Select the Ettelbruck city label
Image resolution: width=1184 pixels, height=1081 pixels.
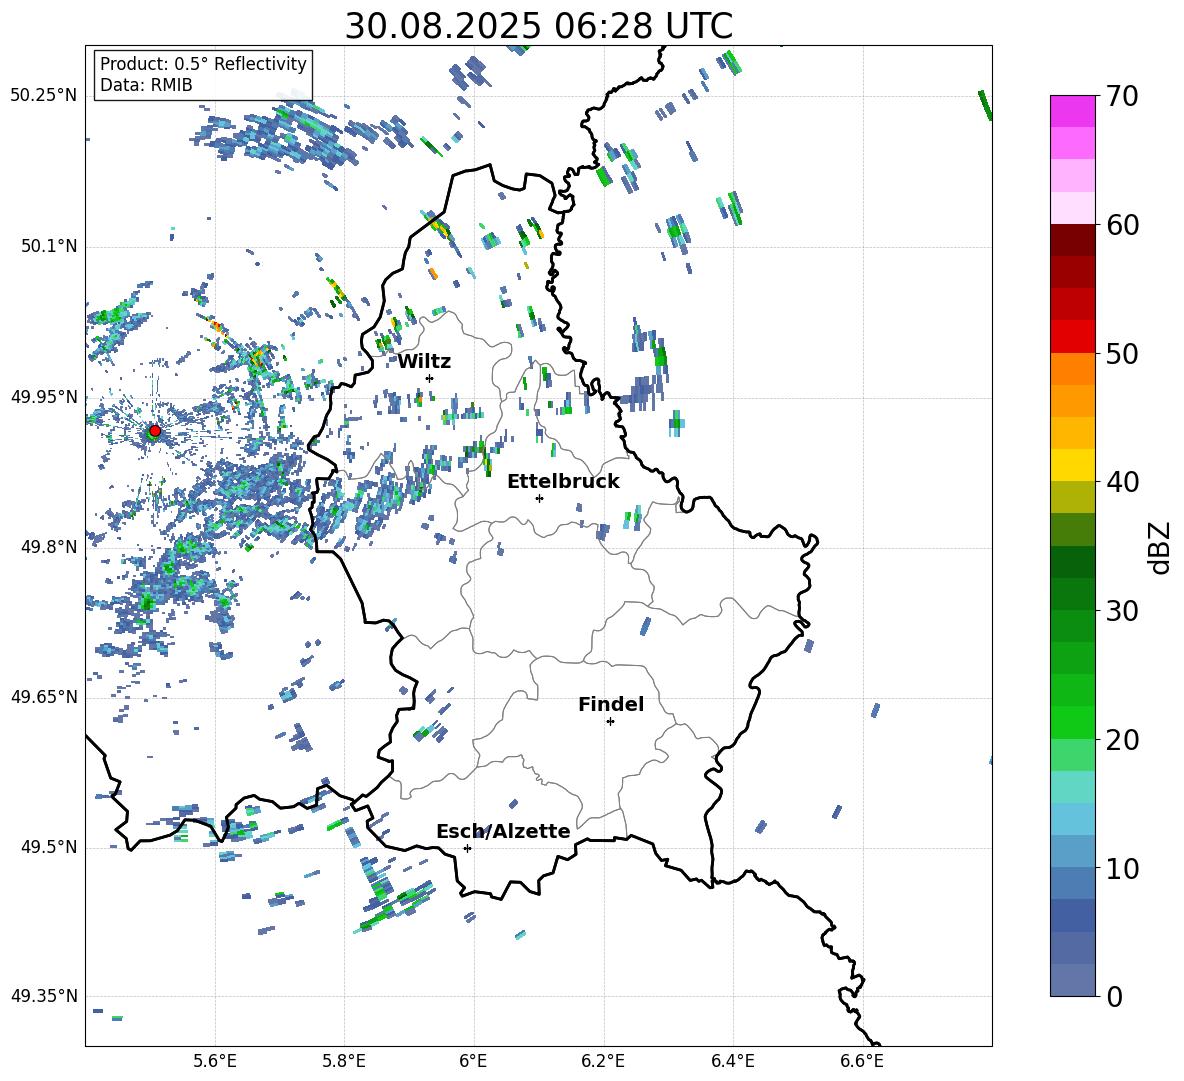click(x=563, y=482)
